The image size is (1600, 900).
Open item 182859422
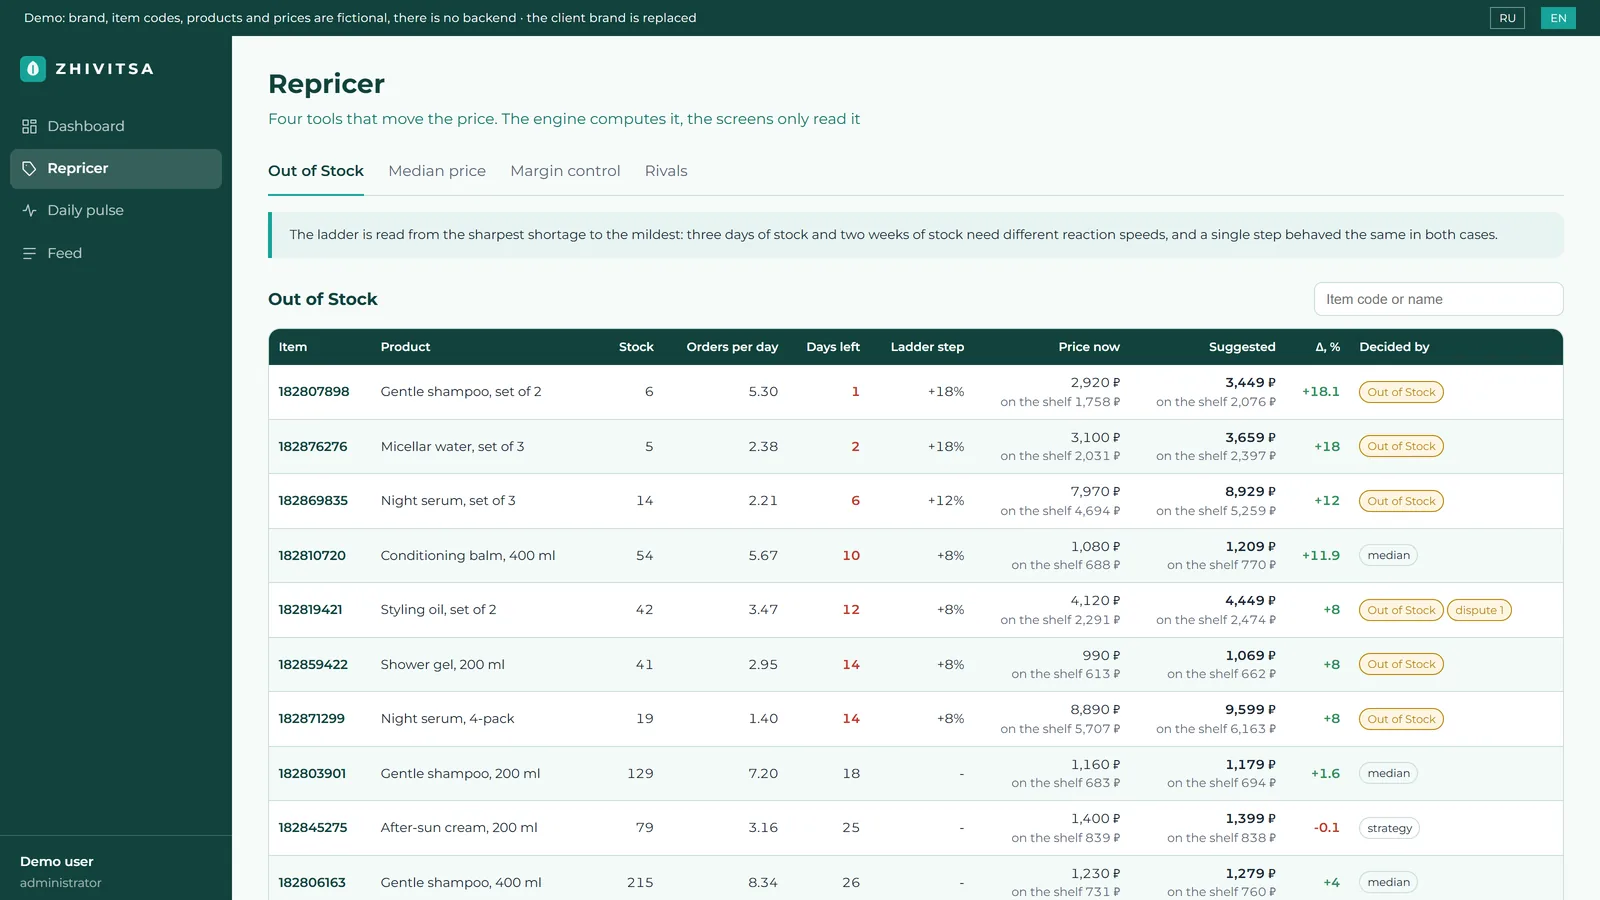(313, 664)
